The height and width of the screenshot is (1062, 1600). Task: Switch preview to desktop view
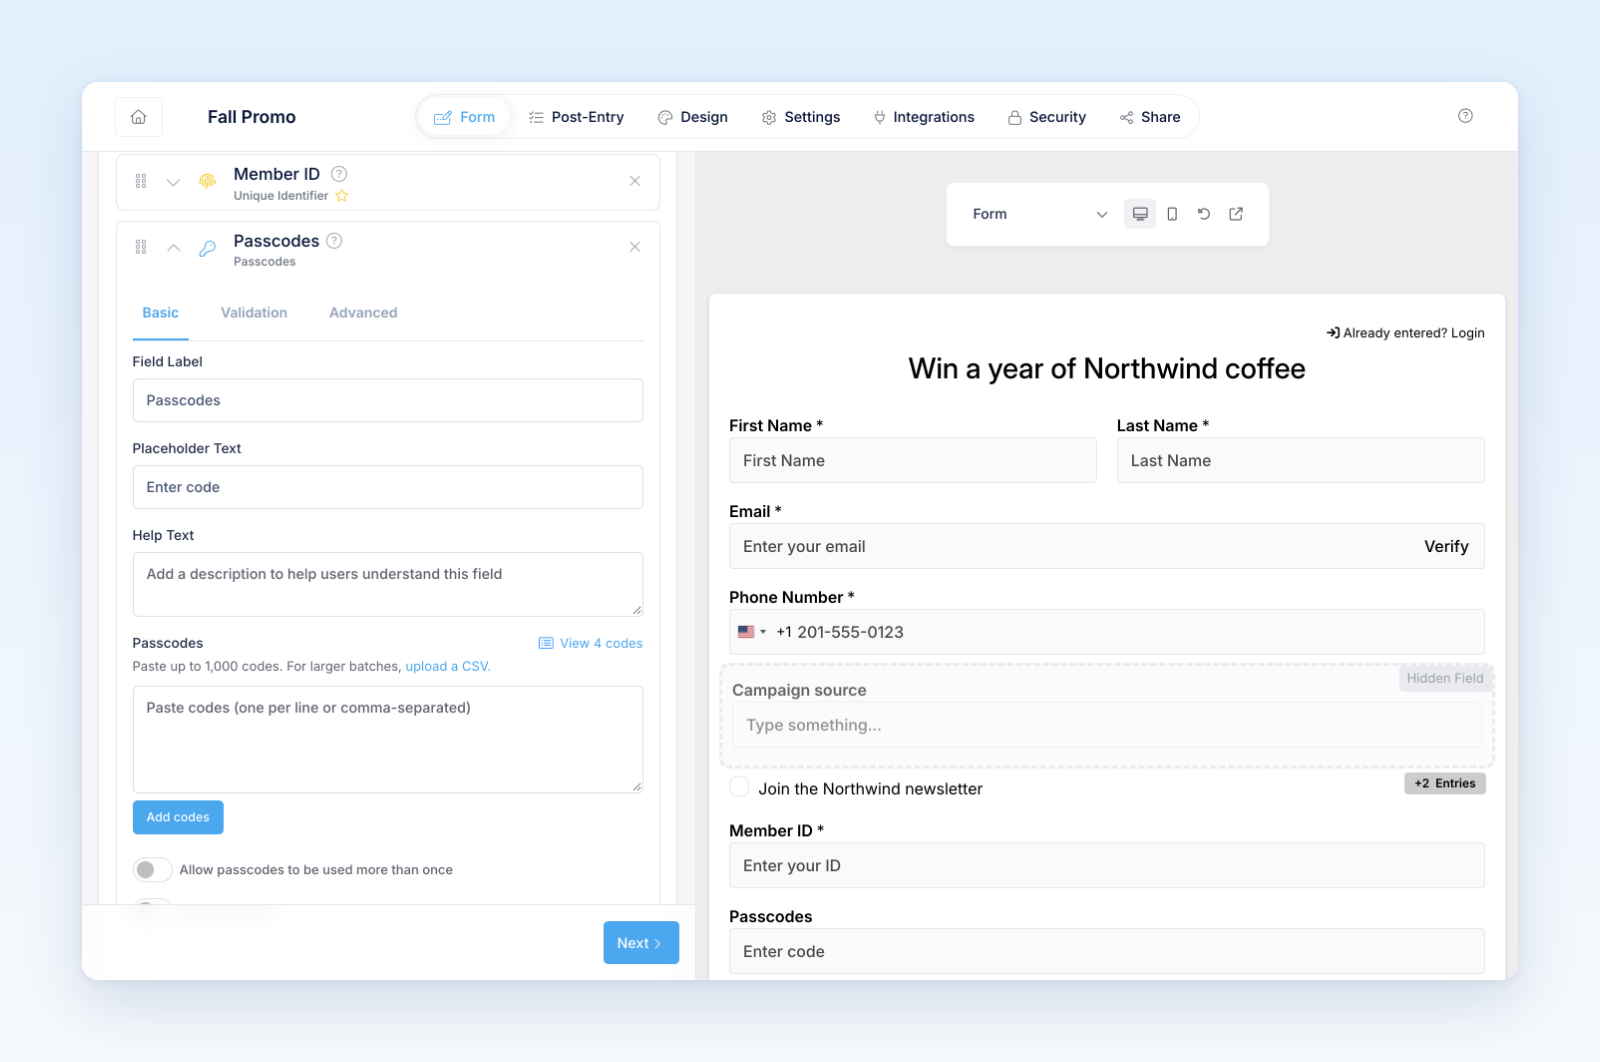click(1140, 214)
